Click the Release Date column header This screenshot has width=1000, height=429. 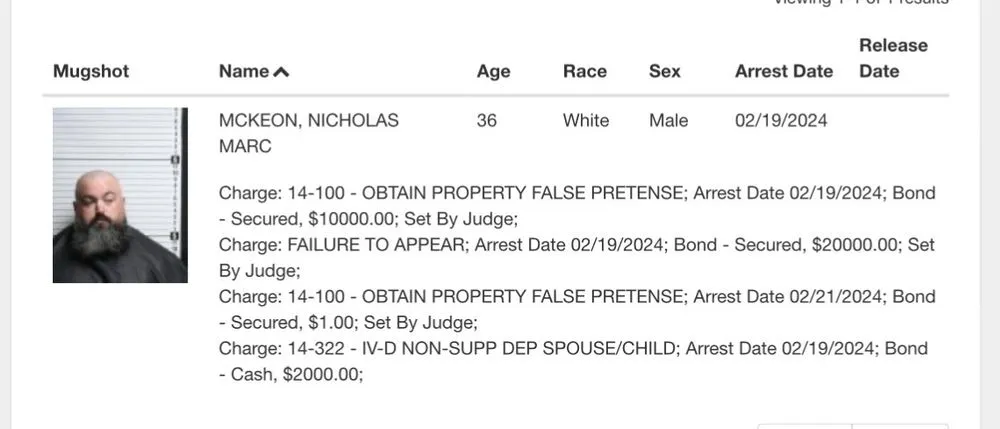pos(893,58)
